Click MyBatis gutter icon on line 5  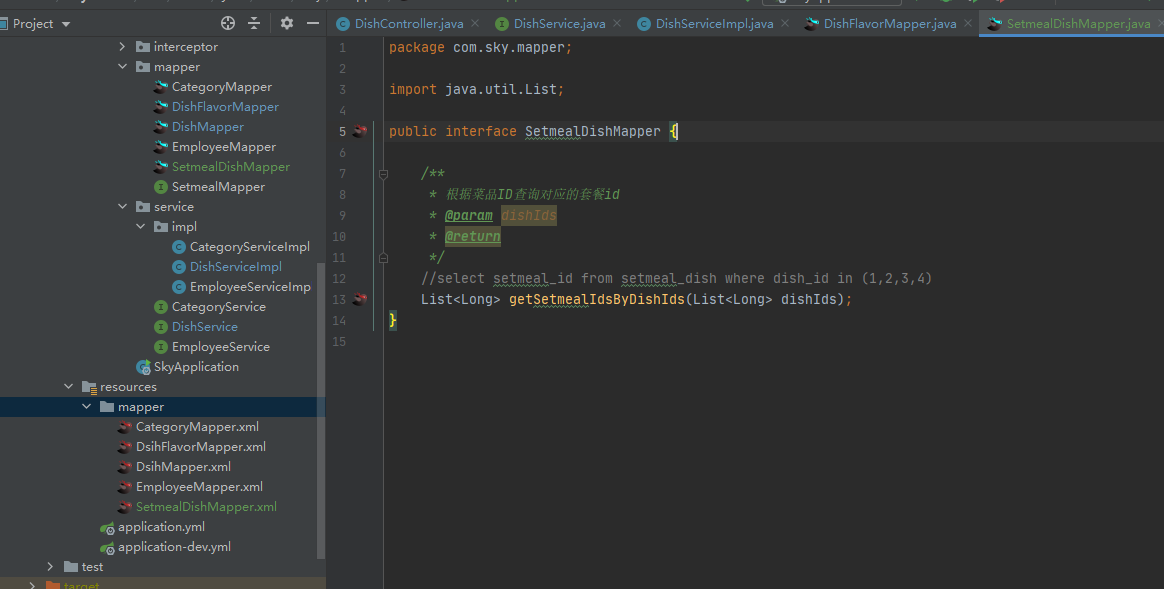click(360, 131)
